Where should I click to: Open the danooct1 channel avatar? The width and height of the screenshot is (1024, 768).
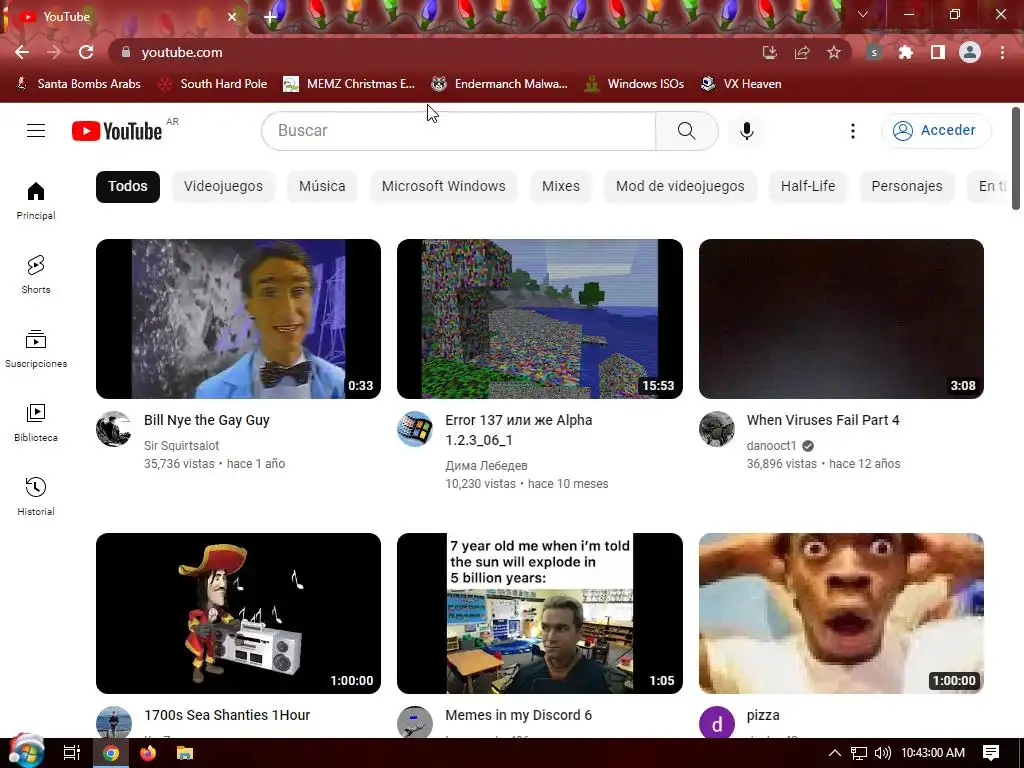pyautogui.click(x=716, y=429)
